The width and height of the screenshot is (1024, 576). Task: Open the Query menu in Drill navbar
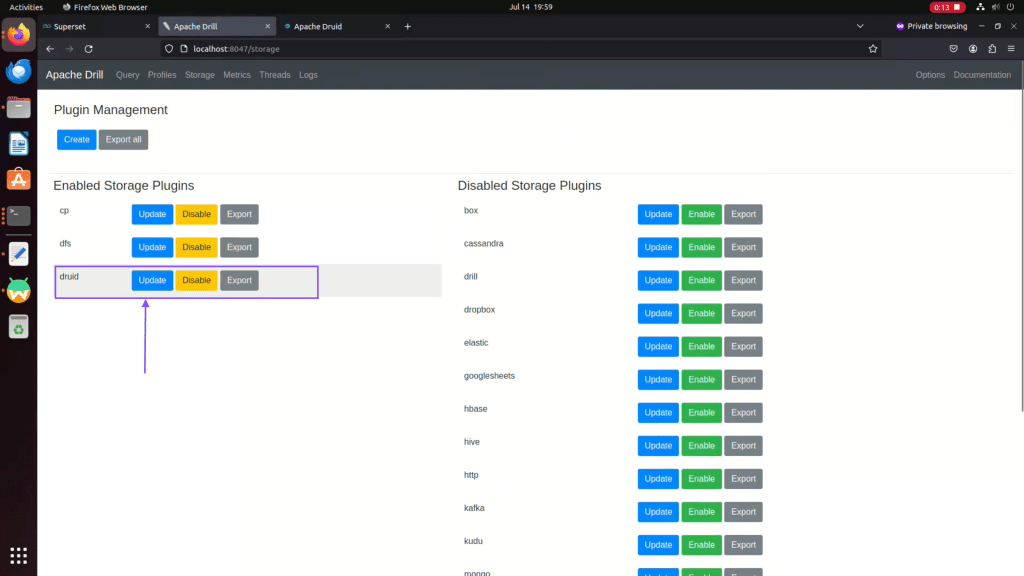[x=127, y=75]
